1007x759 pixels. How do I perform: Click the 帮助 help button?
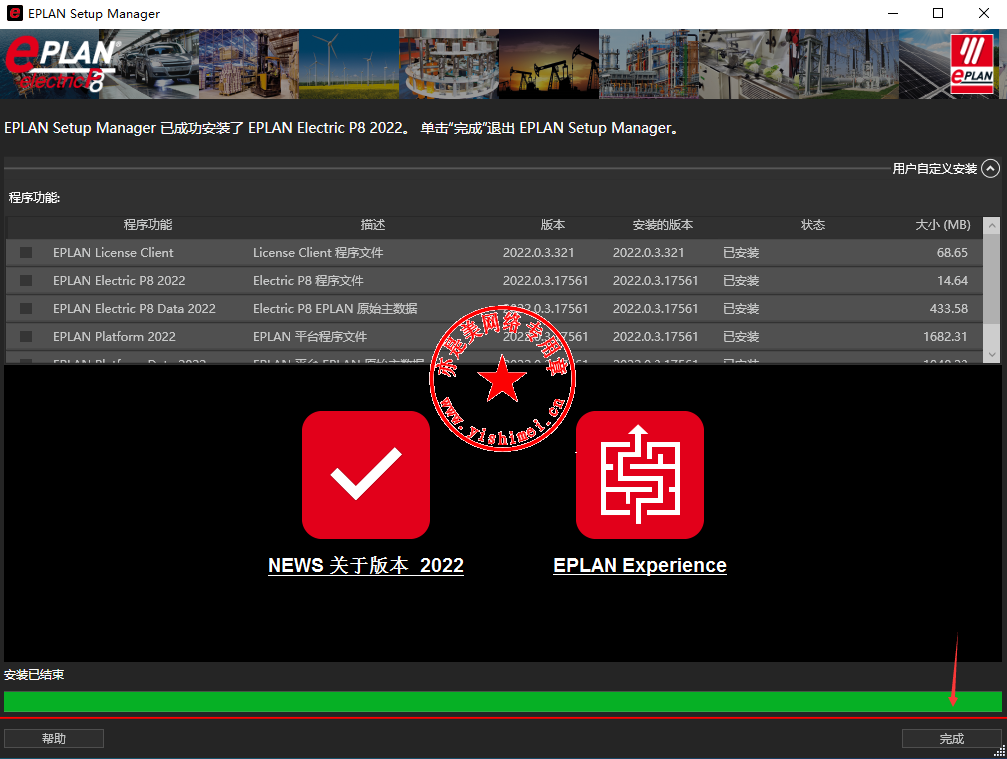point(54,738)
